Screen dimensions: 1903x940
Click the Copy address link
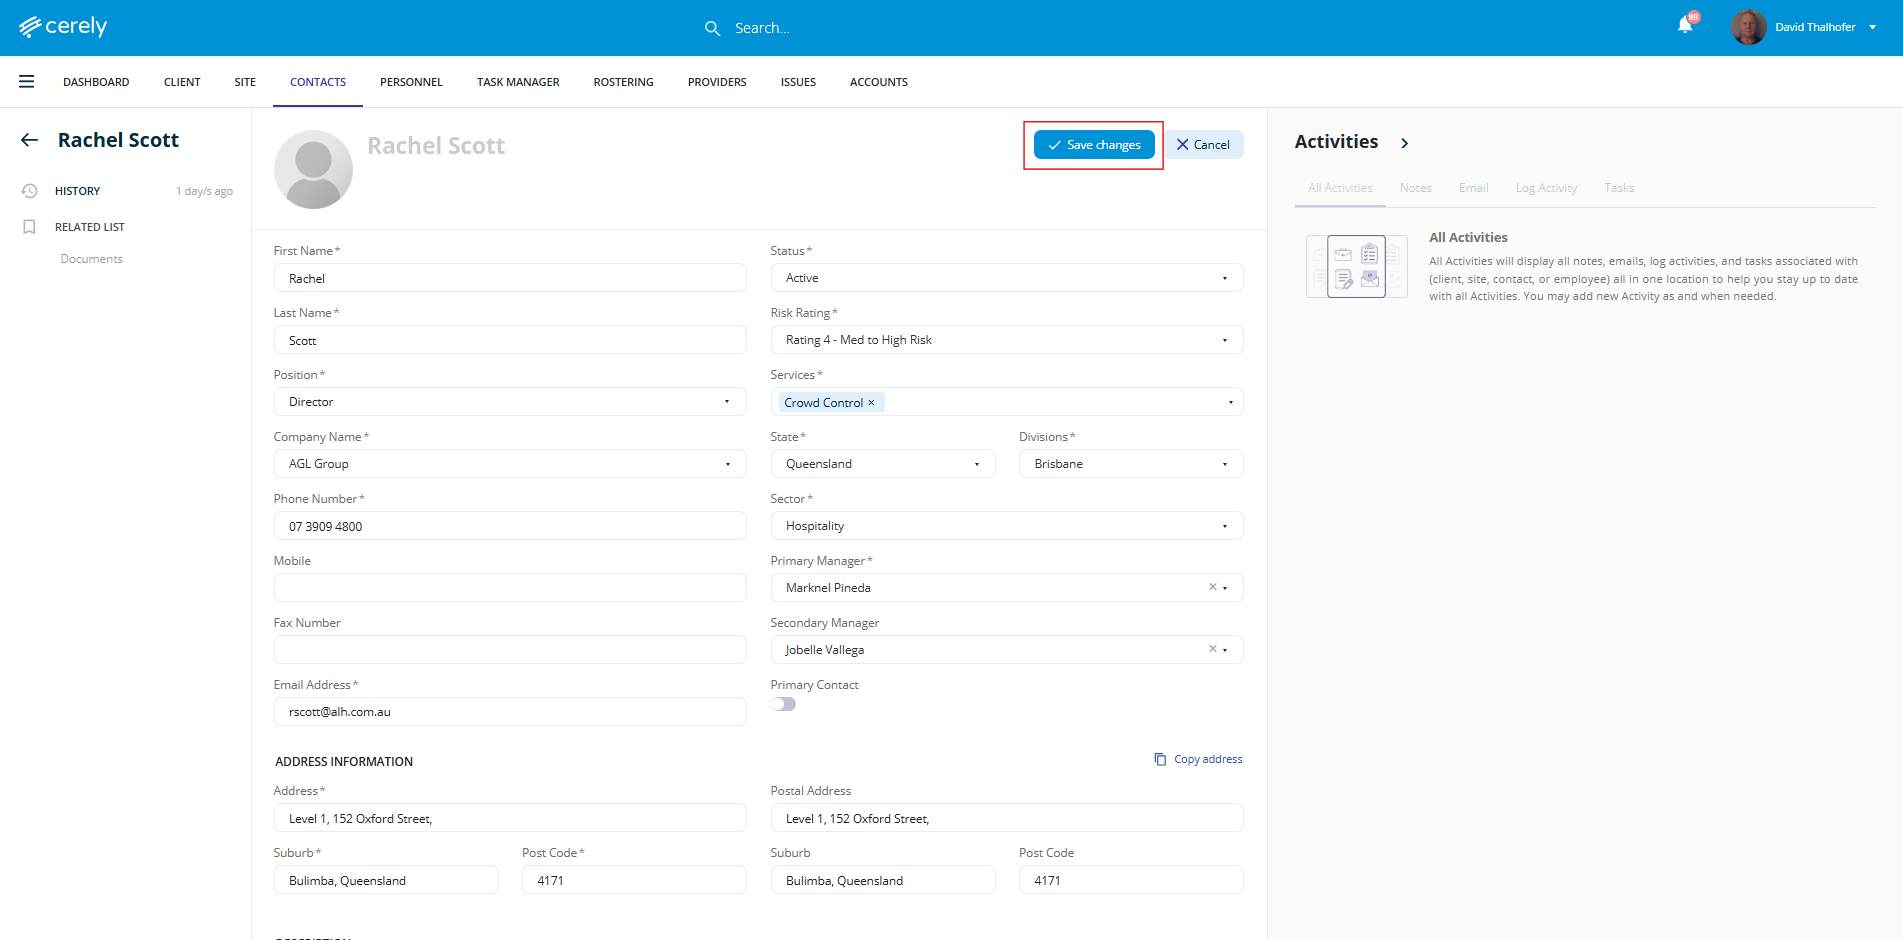[x=1198, y=759]
